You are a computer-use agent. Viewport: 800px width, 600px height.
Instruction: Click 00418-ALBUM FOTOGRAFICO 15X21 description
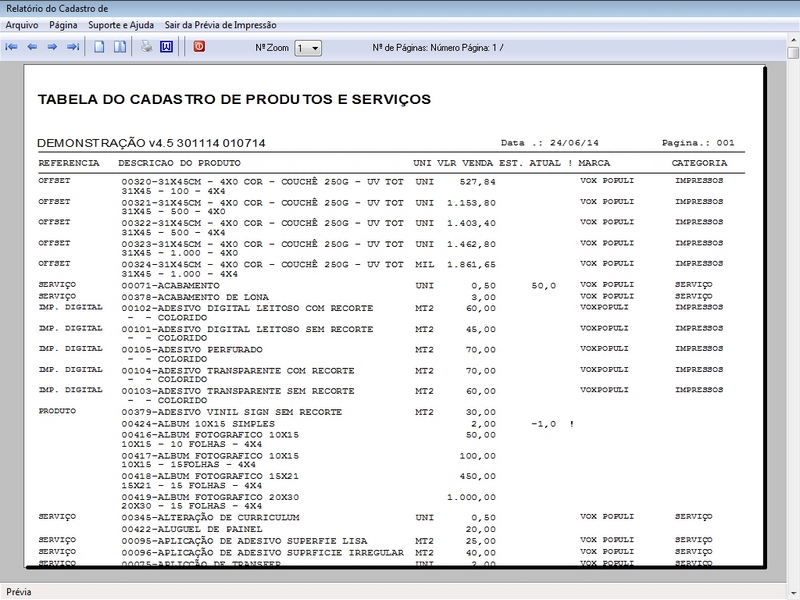coord(210,476)
